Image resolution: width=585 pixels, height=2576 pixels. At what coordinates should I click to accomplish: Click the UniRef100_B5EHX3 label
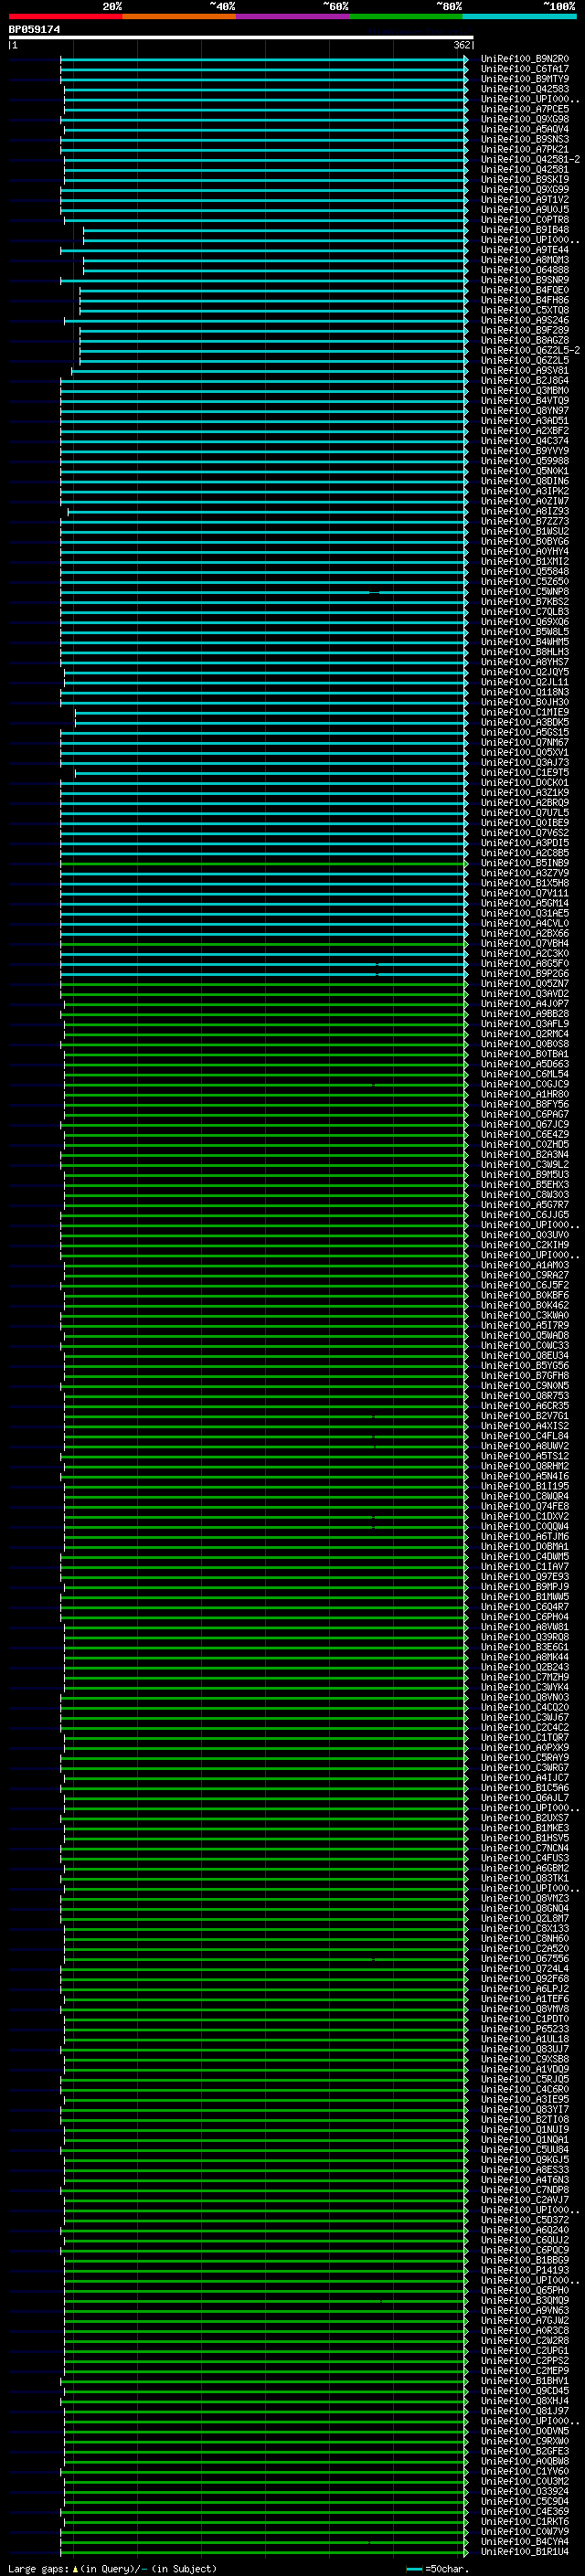click(524, 1185)
